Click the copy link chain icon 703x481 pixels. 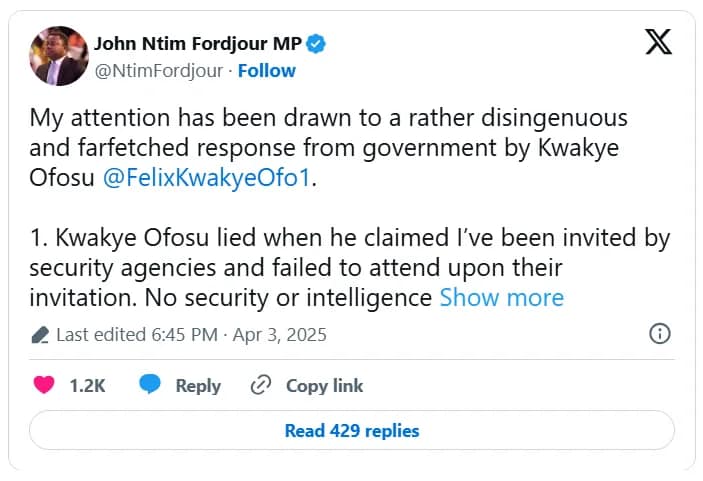click(x=260, y=385)
